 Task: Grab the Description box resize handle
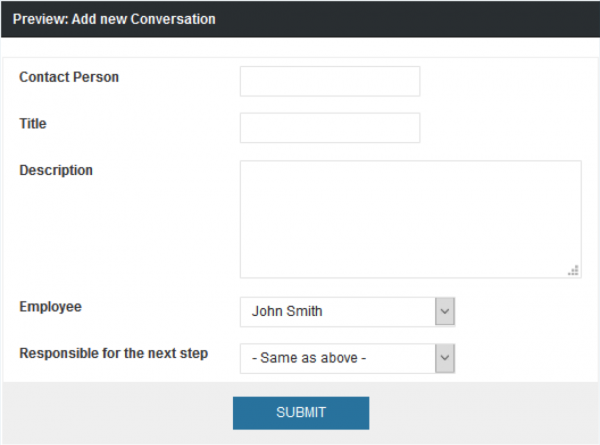pyautogui.click(x=573, y=270)
